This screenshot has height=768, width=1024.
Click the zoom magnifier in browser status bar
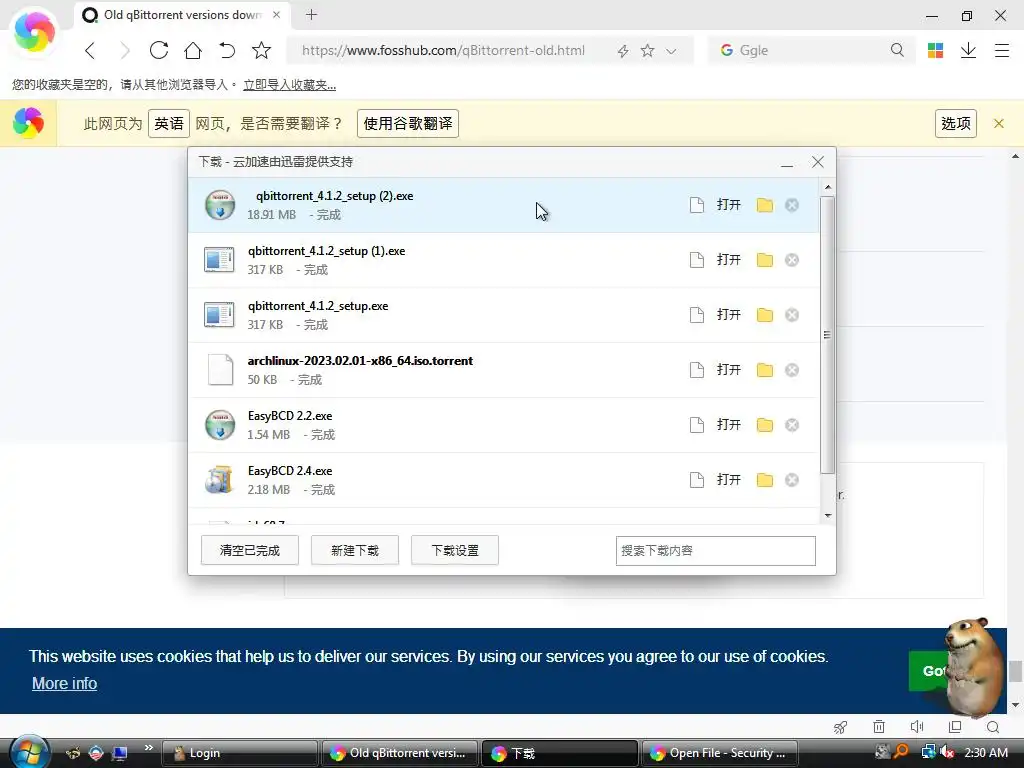point(993,727)
